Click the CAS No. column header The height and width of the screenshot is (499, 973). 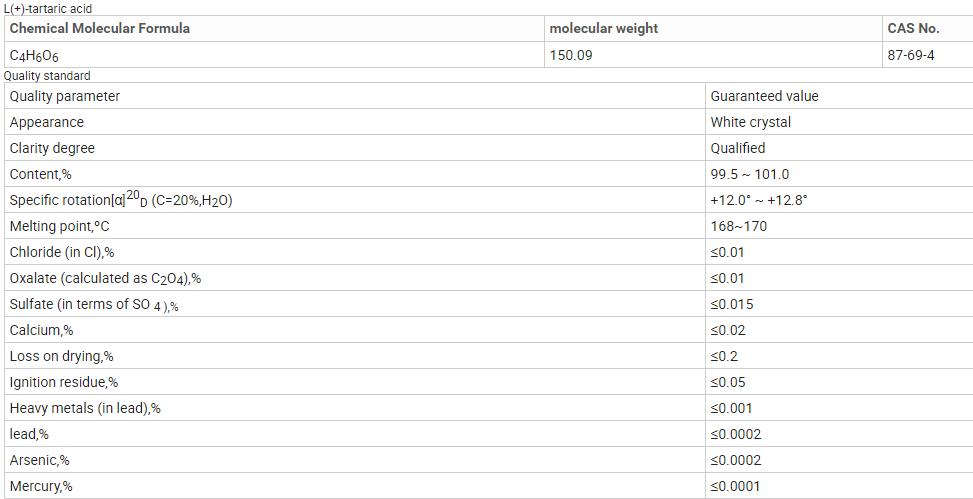(913, 28)
